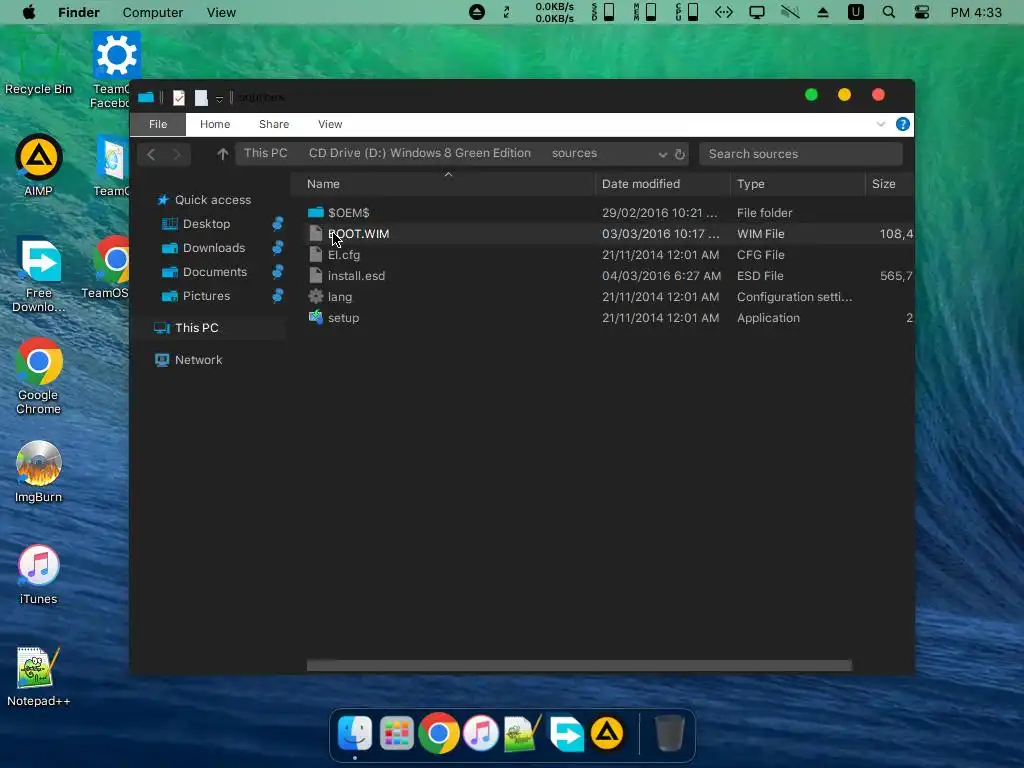This screenshot has height=768, width=1024.
Task: Click the back navigation arrow
Action: 151,153
